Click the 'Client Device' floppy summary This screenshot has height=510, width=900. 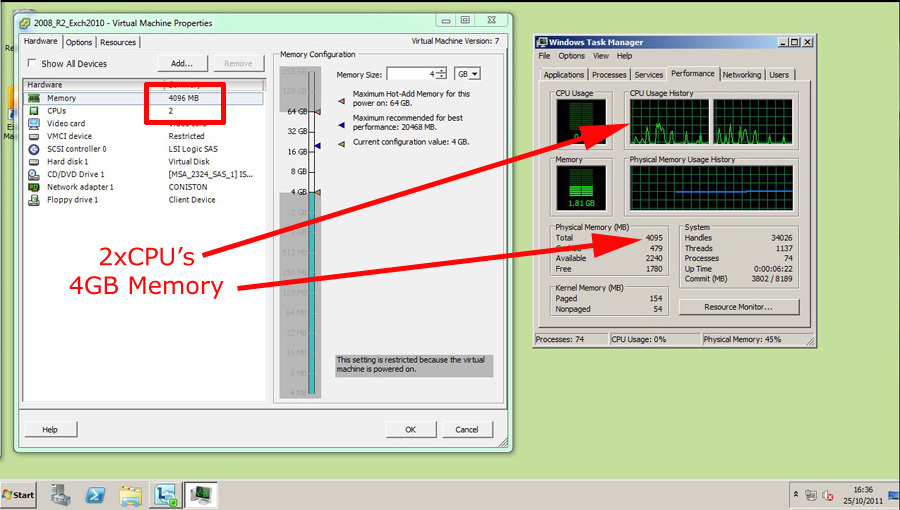point(192,200)
